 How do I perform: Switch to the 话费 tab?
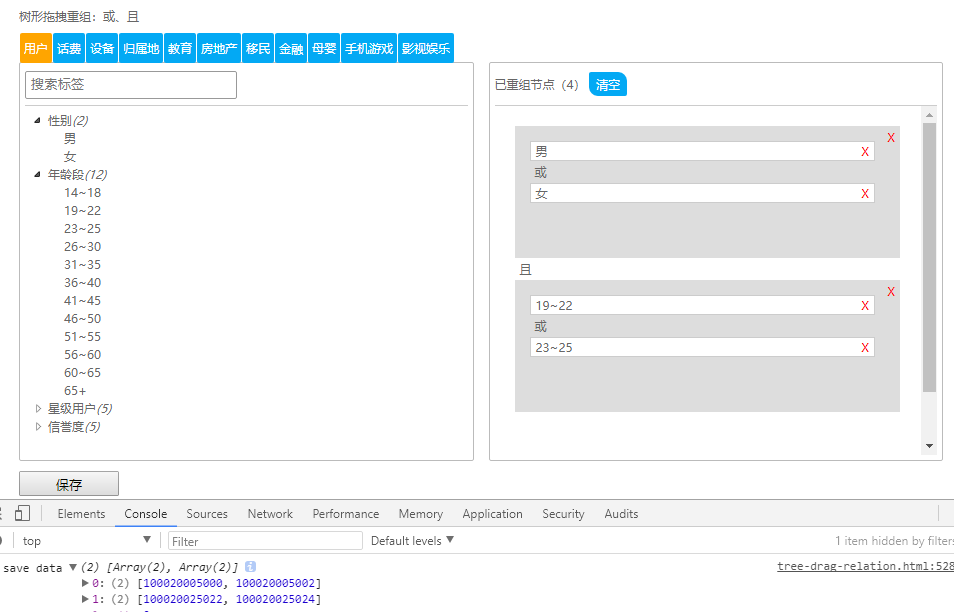pos(69,48)
